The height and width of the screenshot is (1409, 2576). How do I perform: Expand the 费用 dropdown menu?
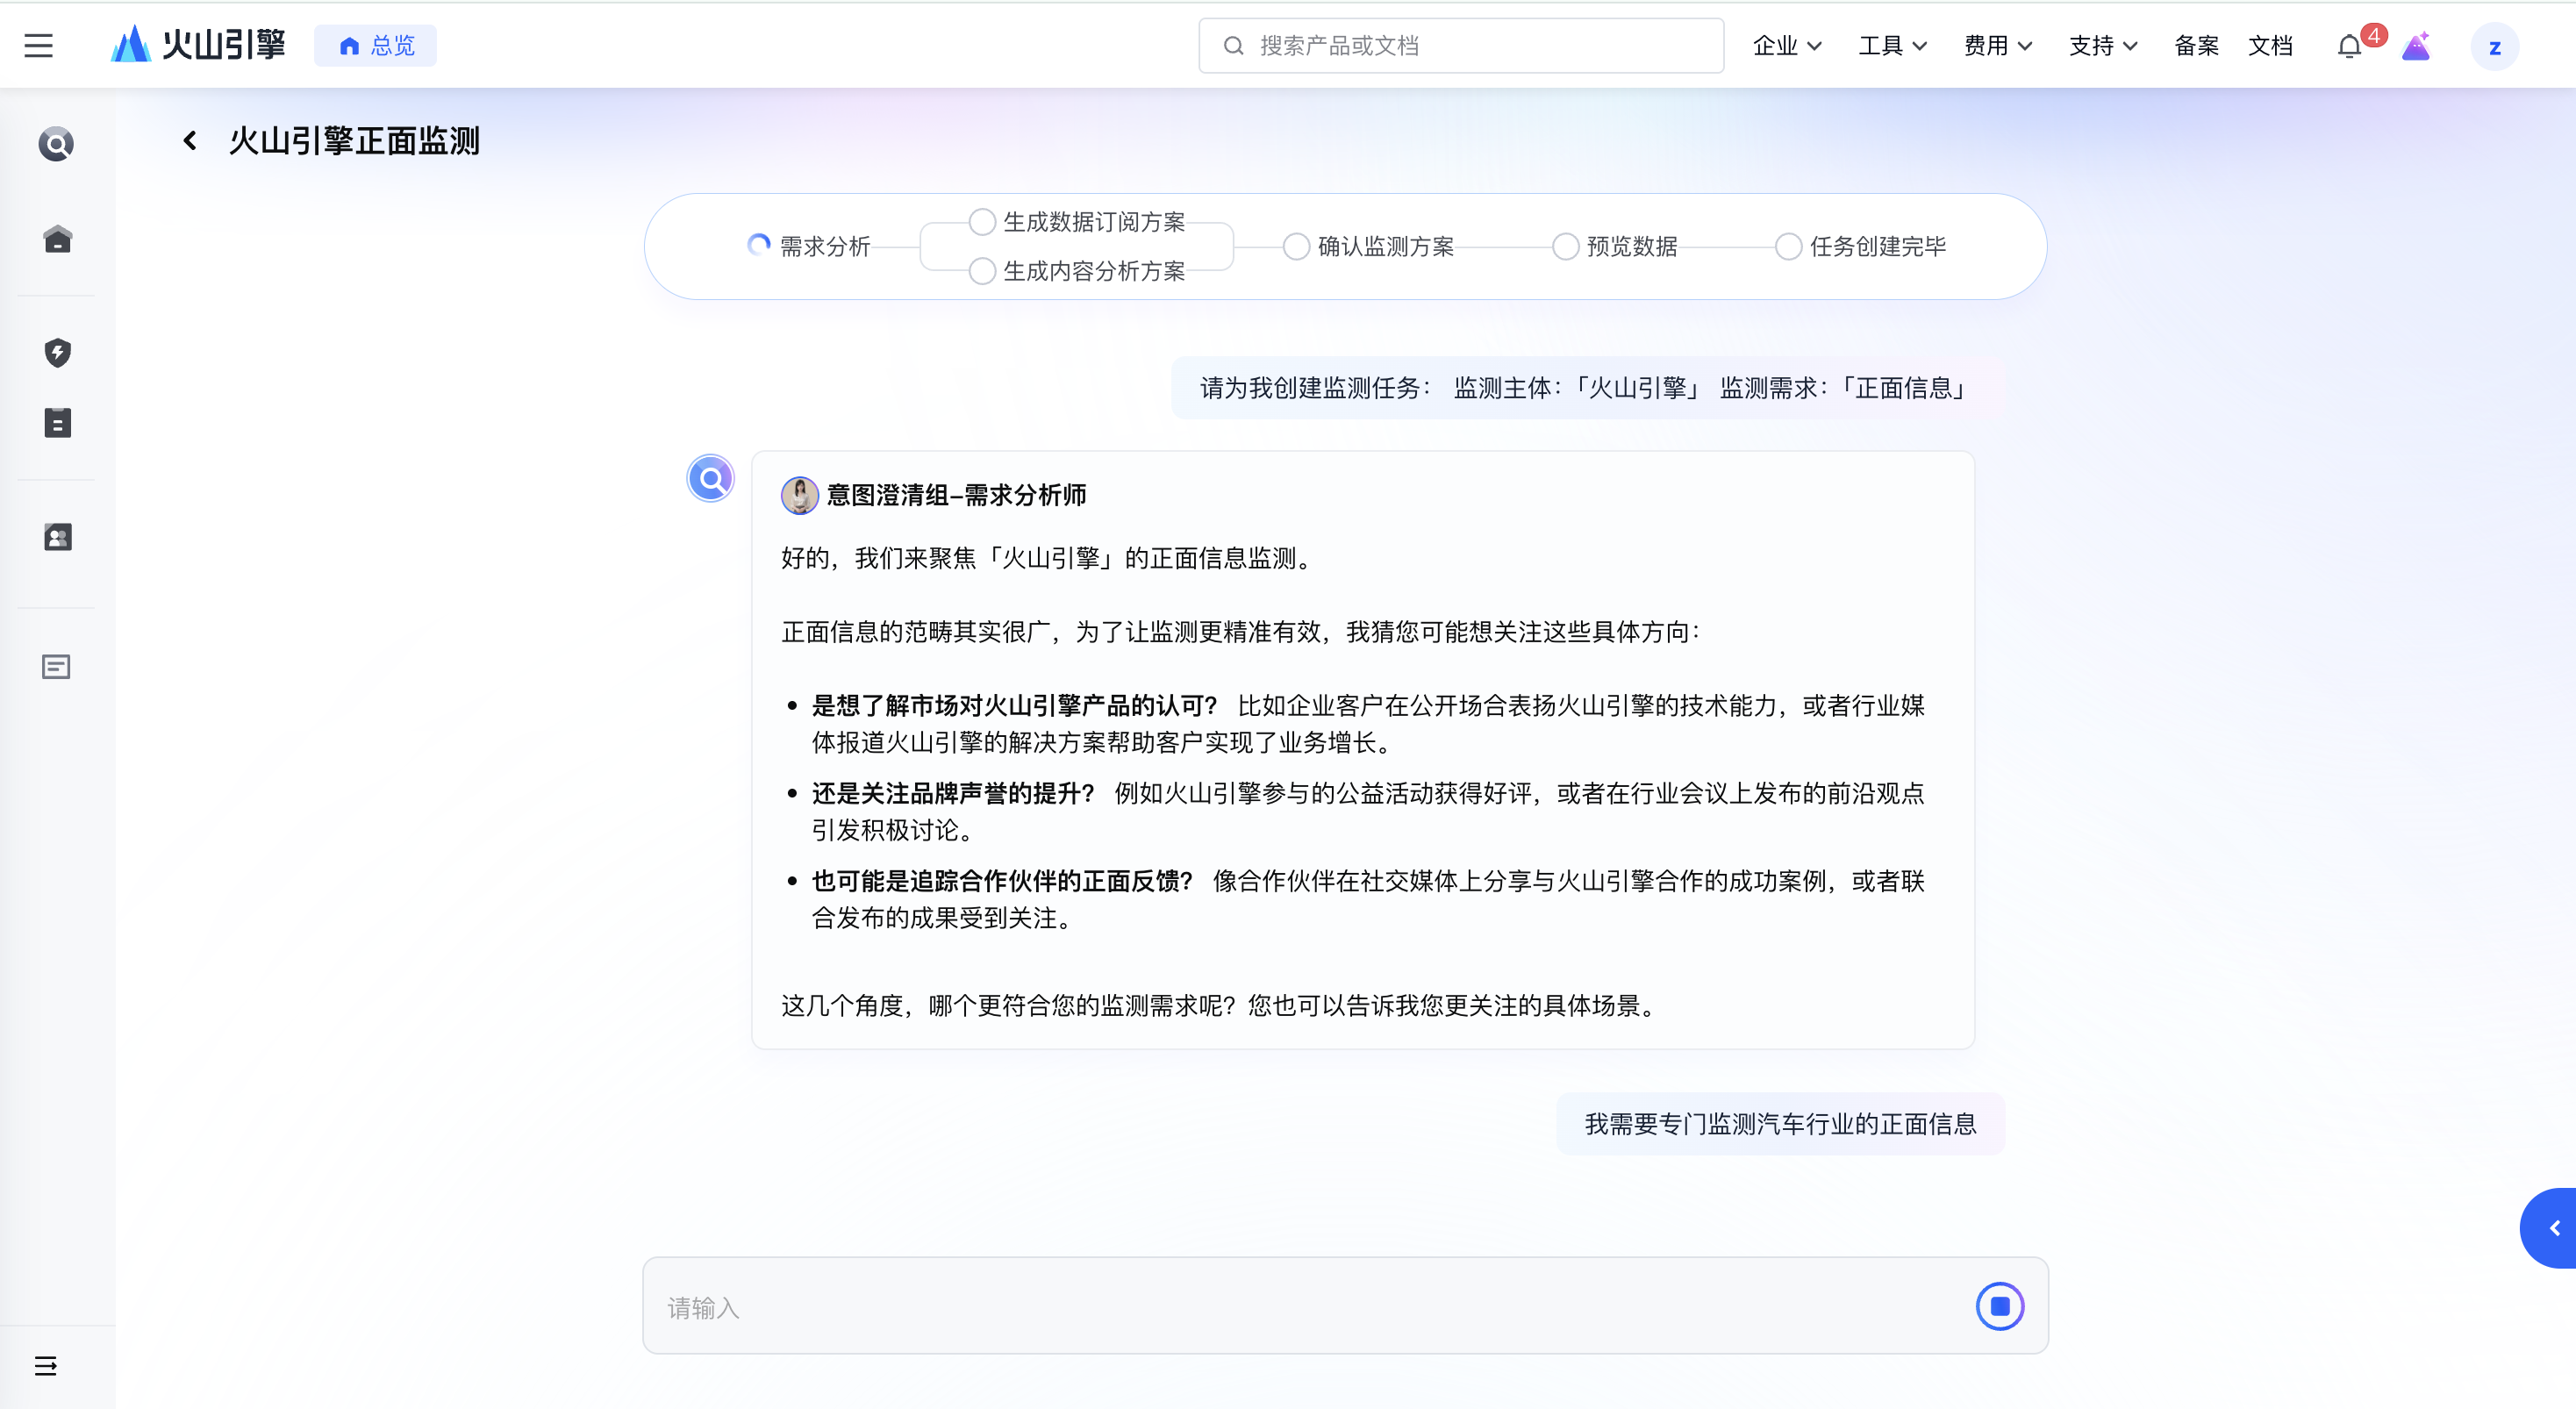tap(1997, 46)
